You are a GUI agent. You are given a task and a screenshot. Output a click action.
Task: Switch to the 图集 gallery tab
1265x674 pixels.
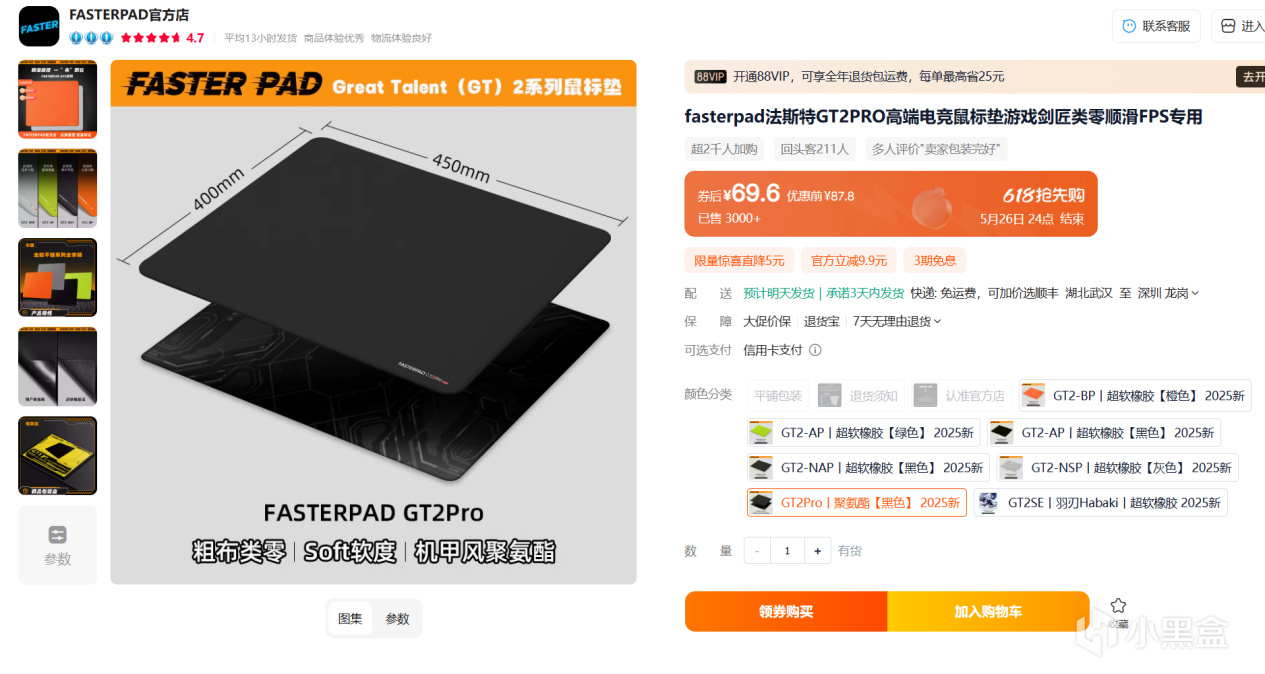coord(350,619)
